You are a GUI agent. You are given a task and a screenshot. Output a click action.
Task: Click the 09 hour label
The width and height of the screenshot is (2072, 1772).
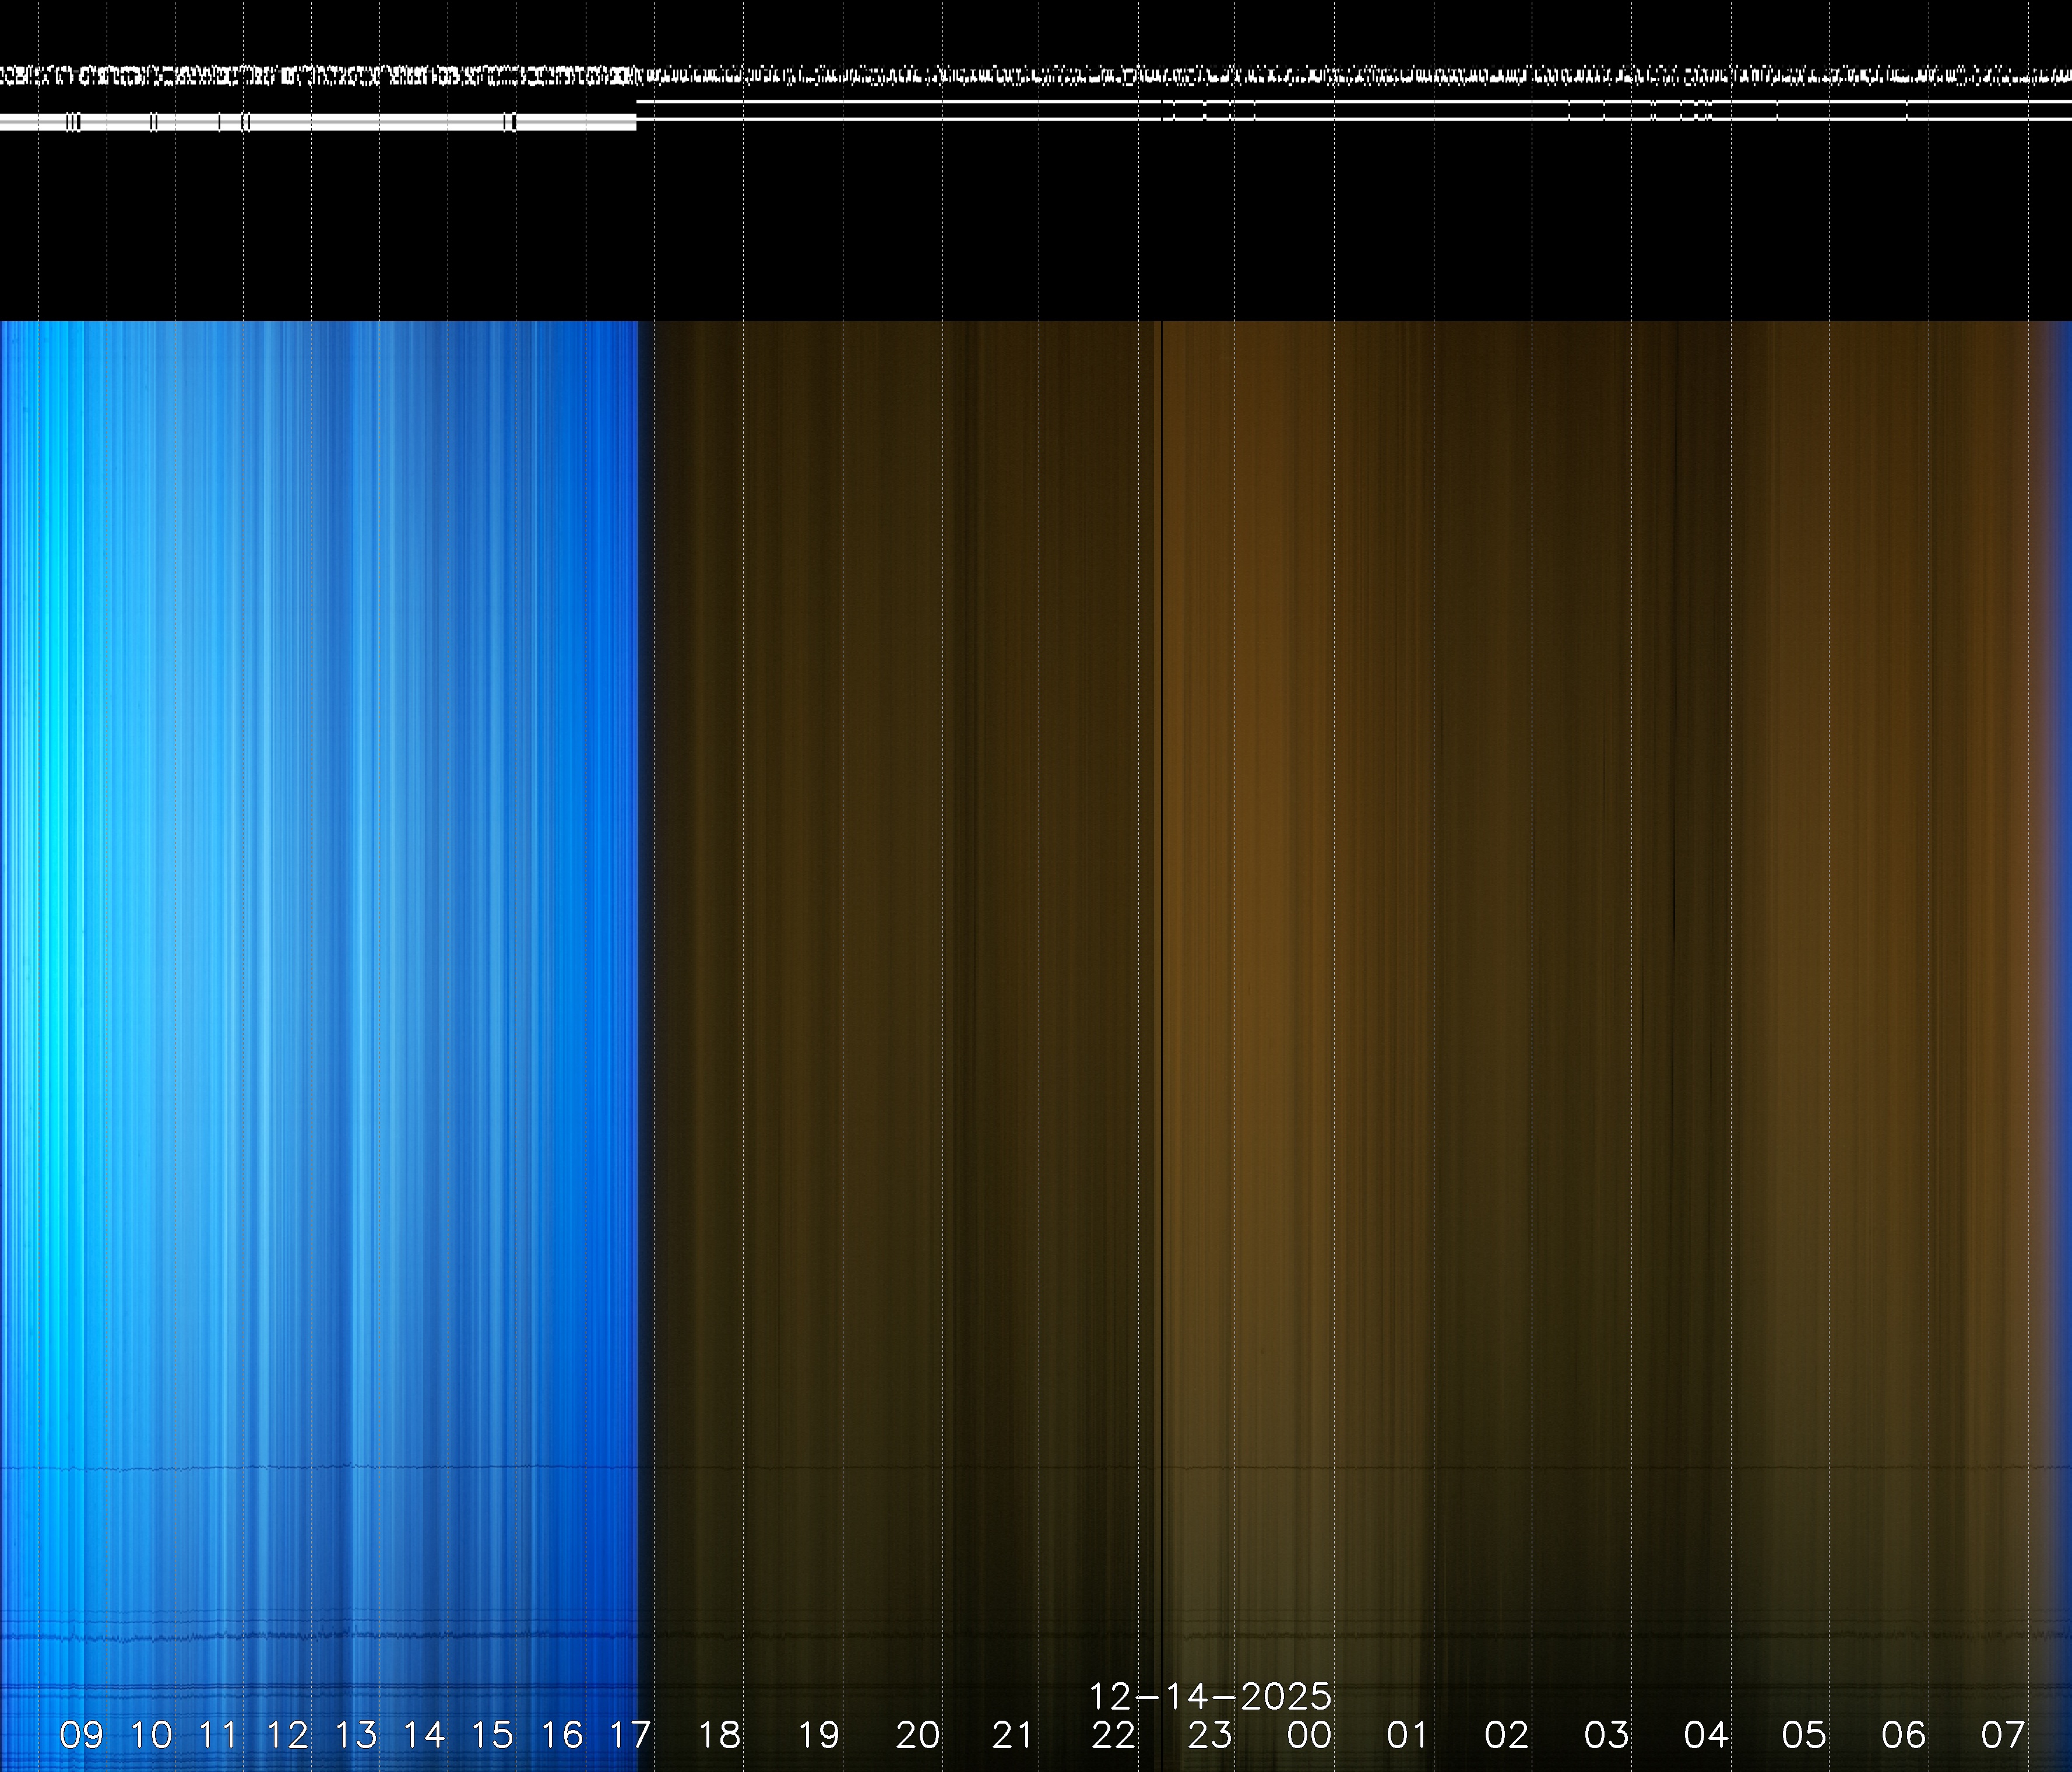click(x=81, y=1735)
